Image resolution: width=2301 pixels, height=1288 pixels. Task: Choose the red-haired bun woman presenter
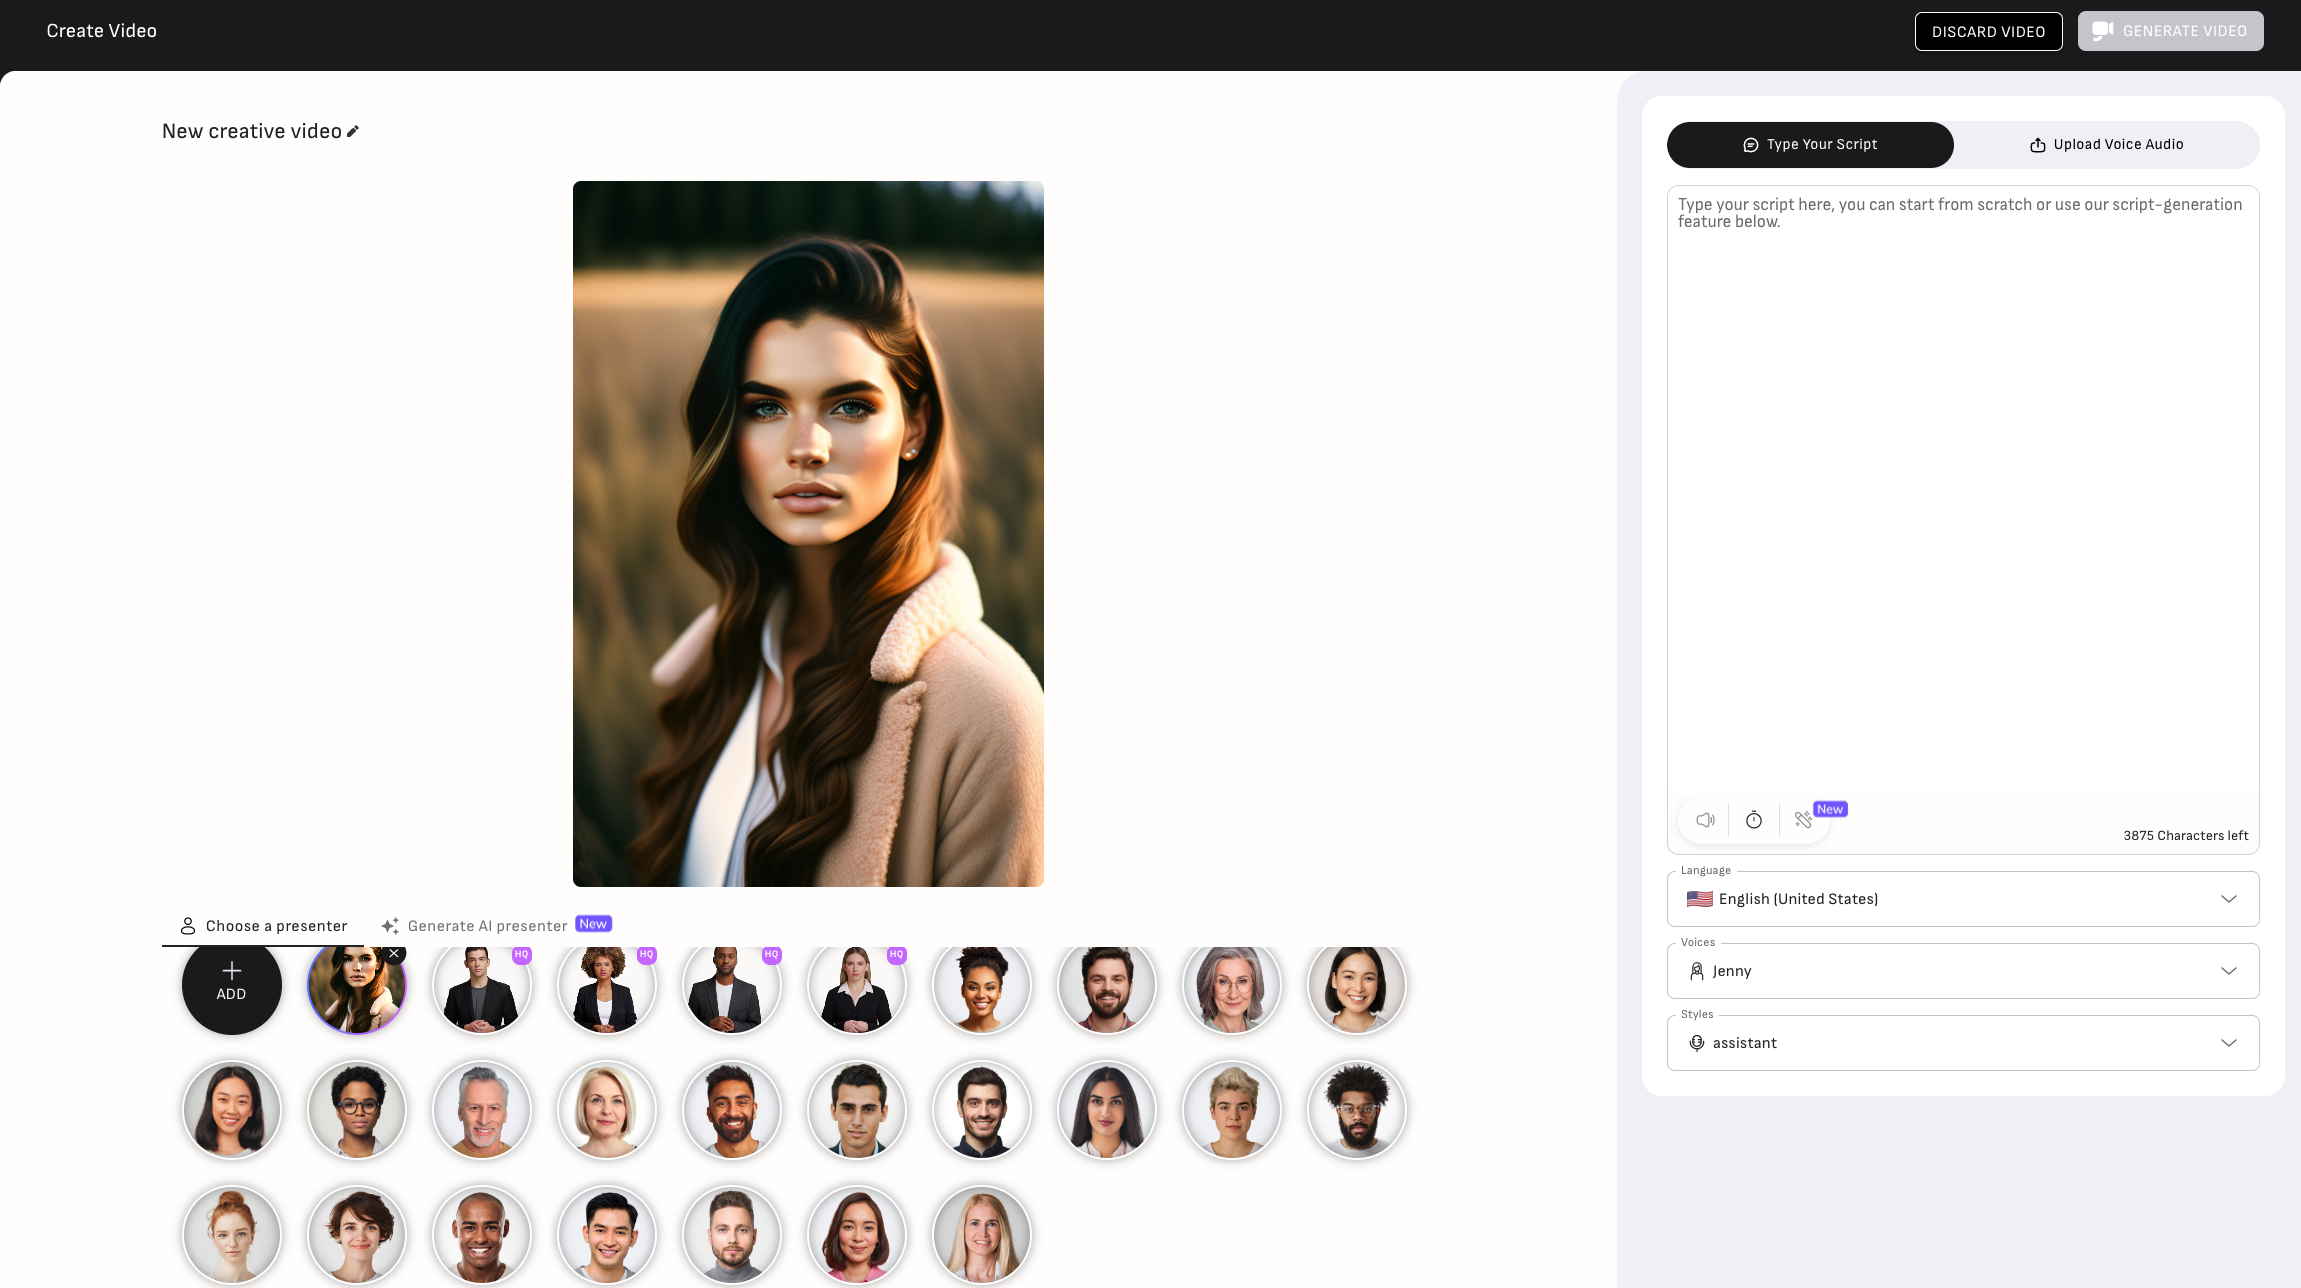[231, 1234]
